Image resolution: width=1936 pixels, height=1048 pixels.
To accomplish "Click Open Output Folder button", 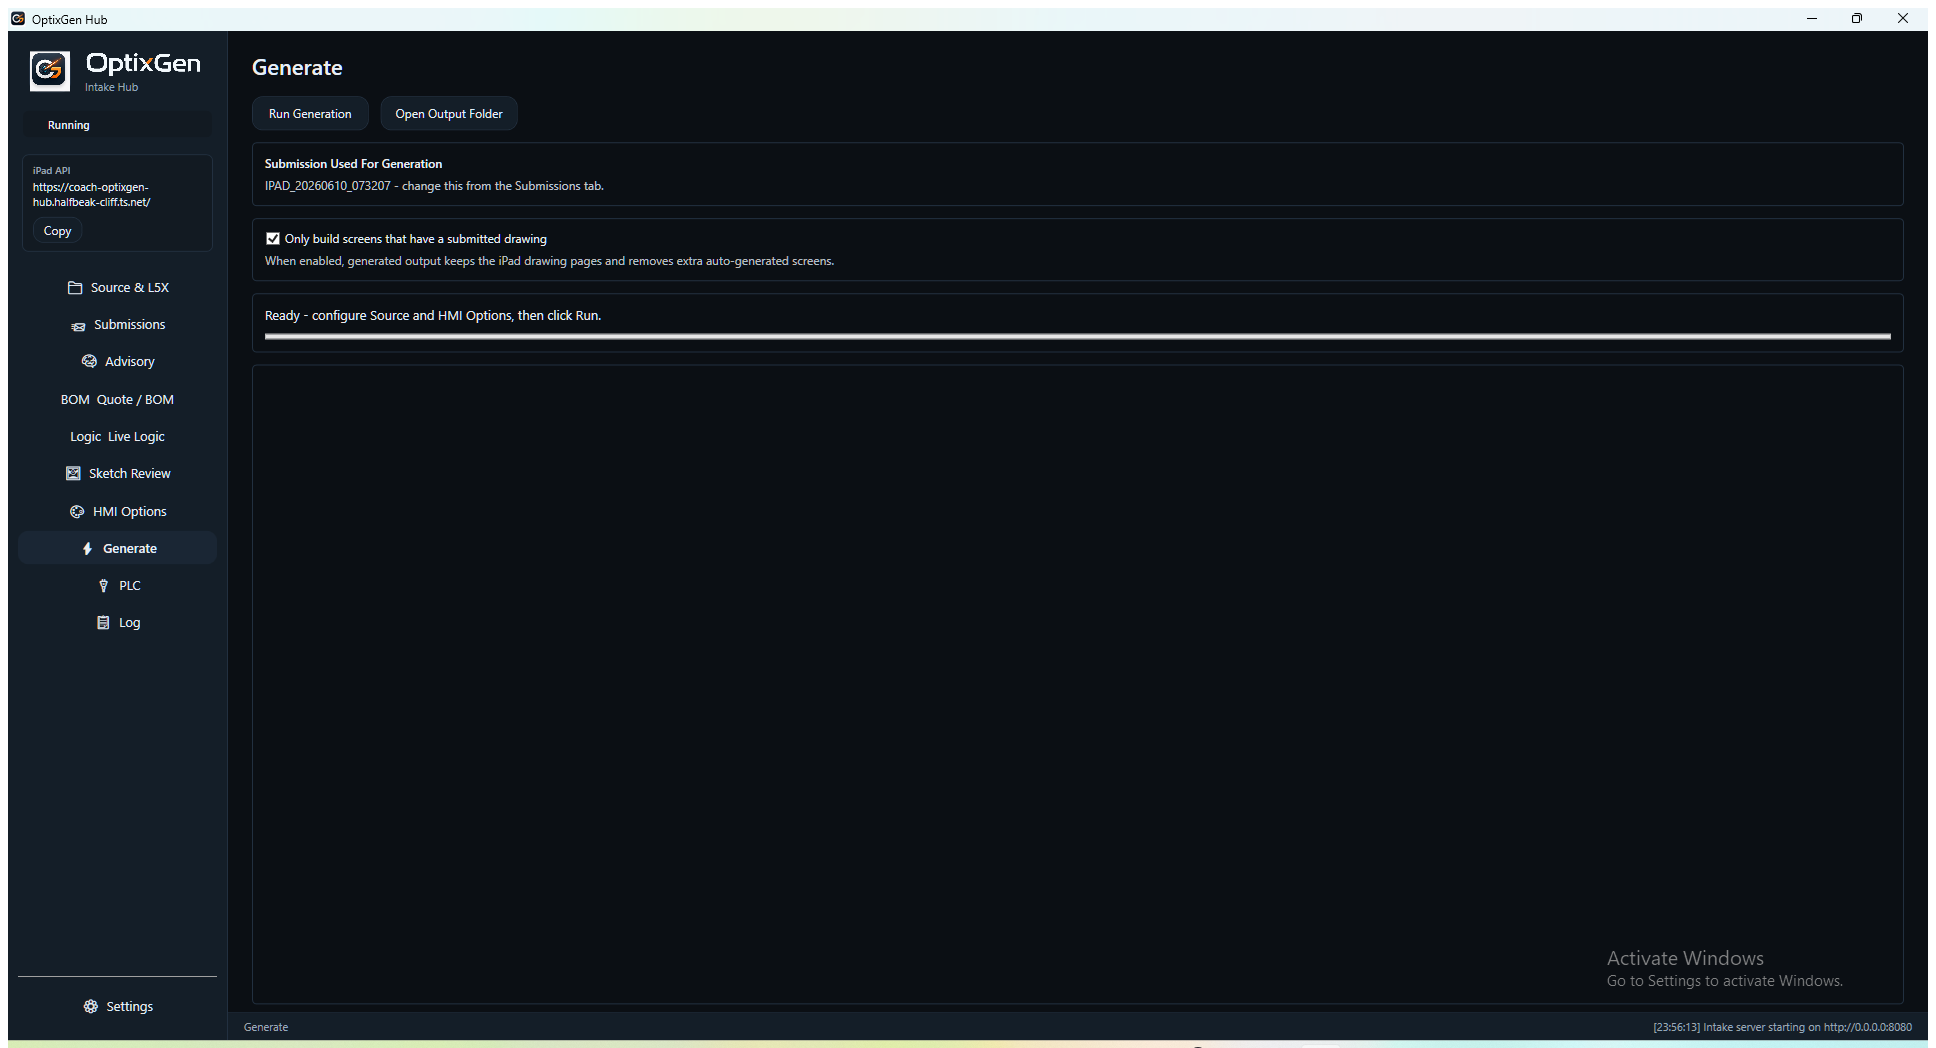I will [449, 114].
